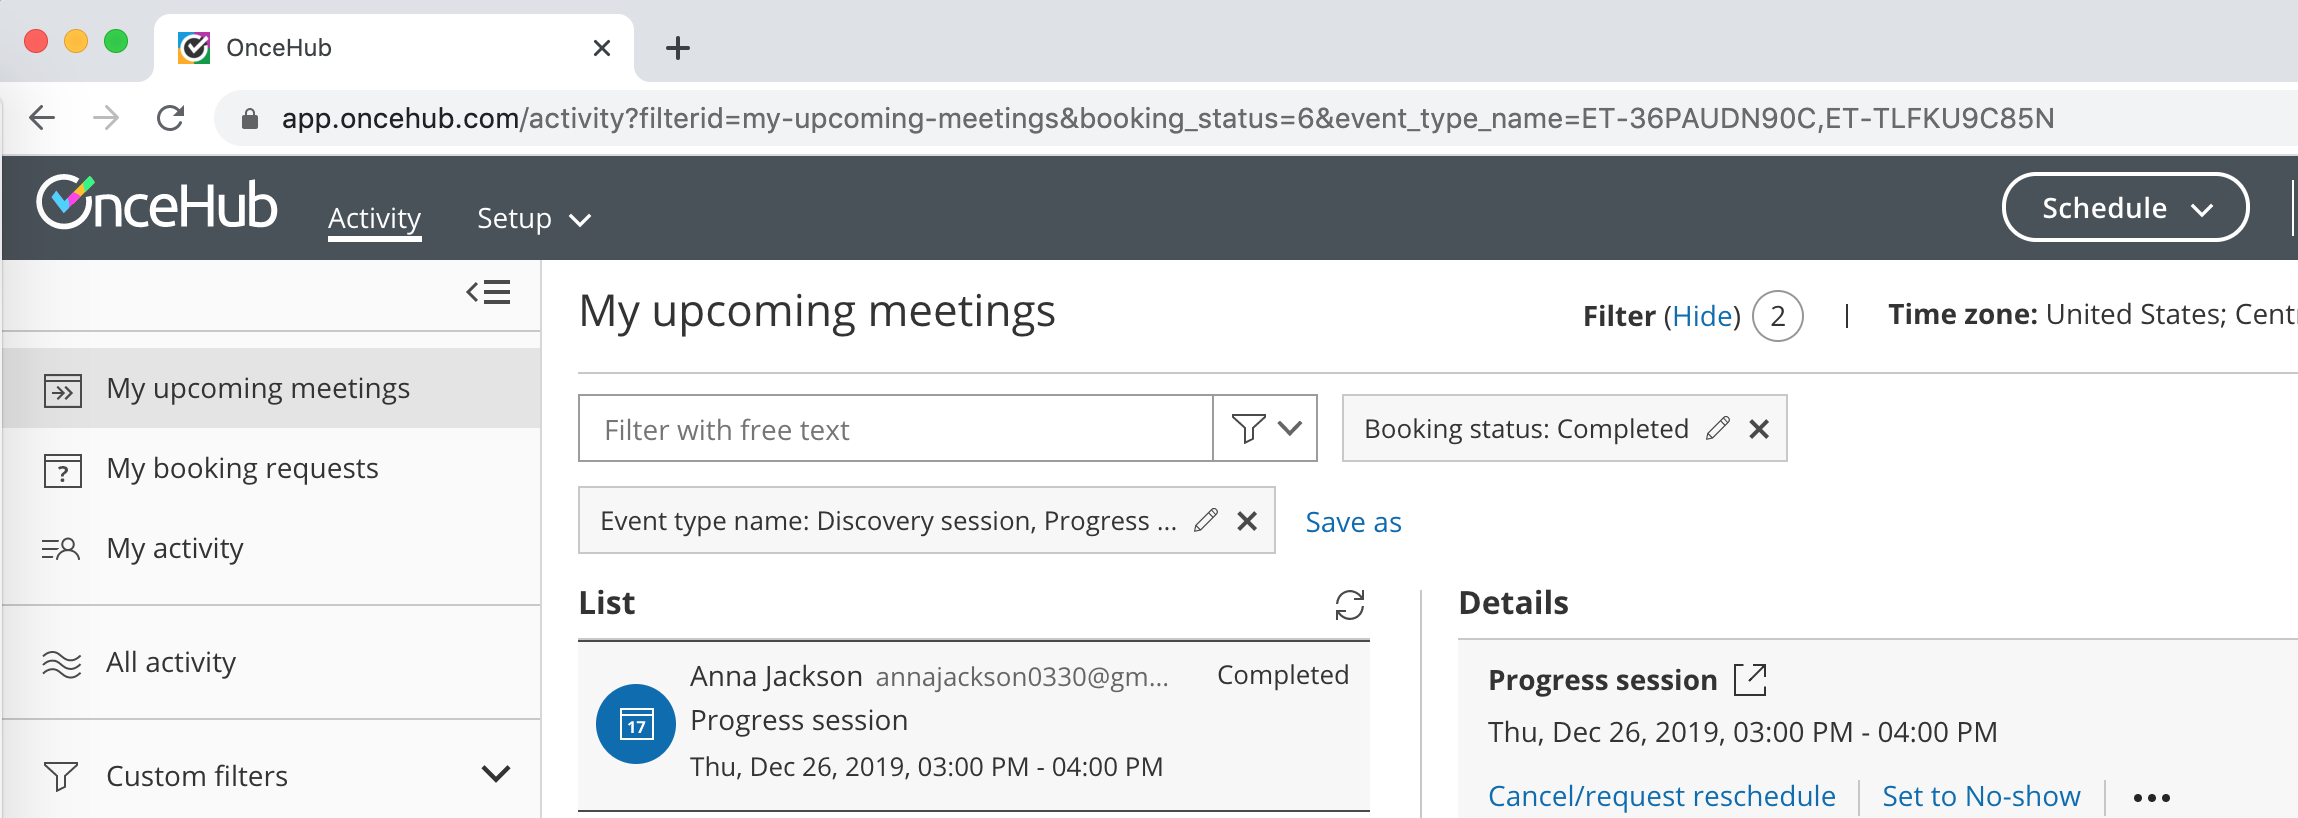The width and height of the screenshot is (2298, 818).
Task: Click Set to No-show link
Action: click(x=1980, y=796)
